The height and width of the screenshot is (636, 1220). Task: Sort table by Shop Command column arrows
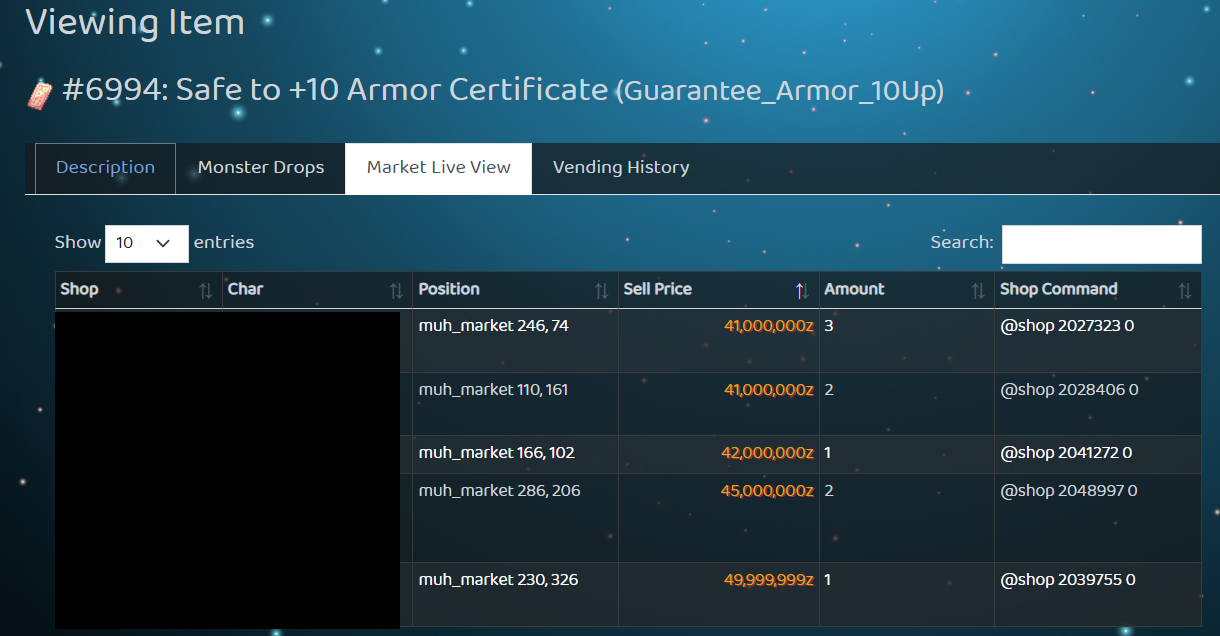pos(1185,291)
